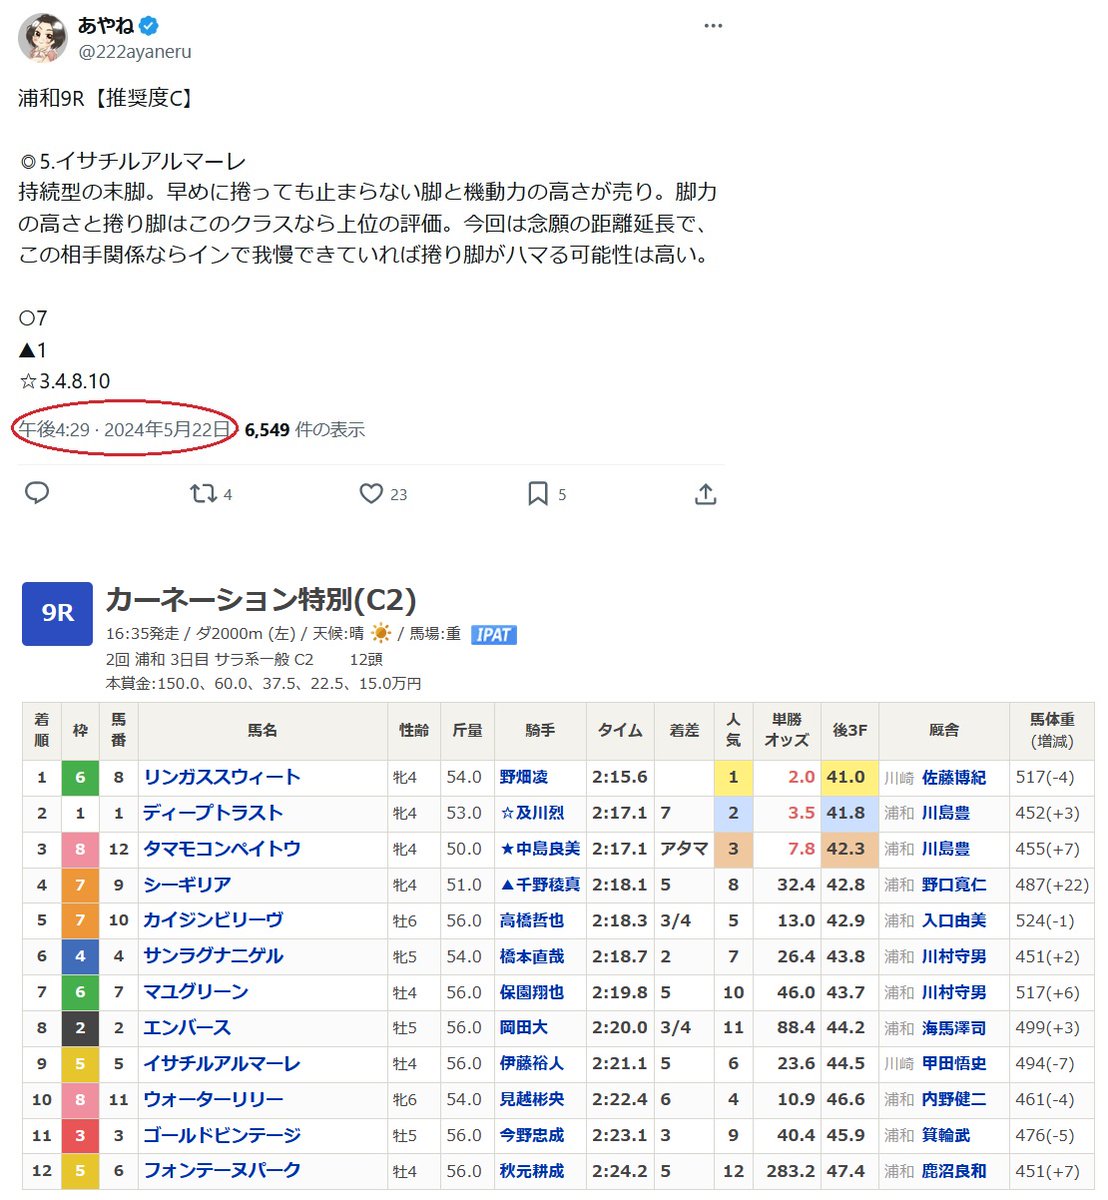The width and height of the screenshot is (1108, 1200).
Task: Open horse ゴールドビンテージ link
Action: click(x=222, y=1136)
